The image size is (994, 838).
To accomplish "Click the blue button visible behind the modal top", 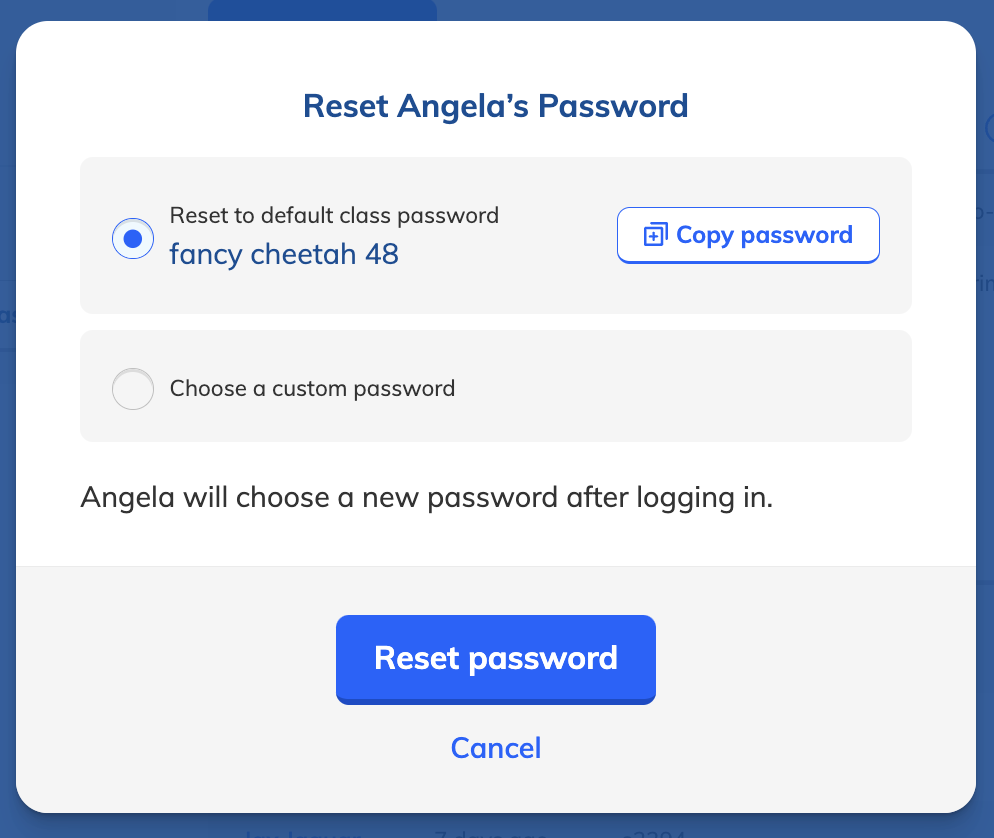I will [321, 10].
